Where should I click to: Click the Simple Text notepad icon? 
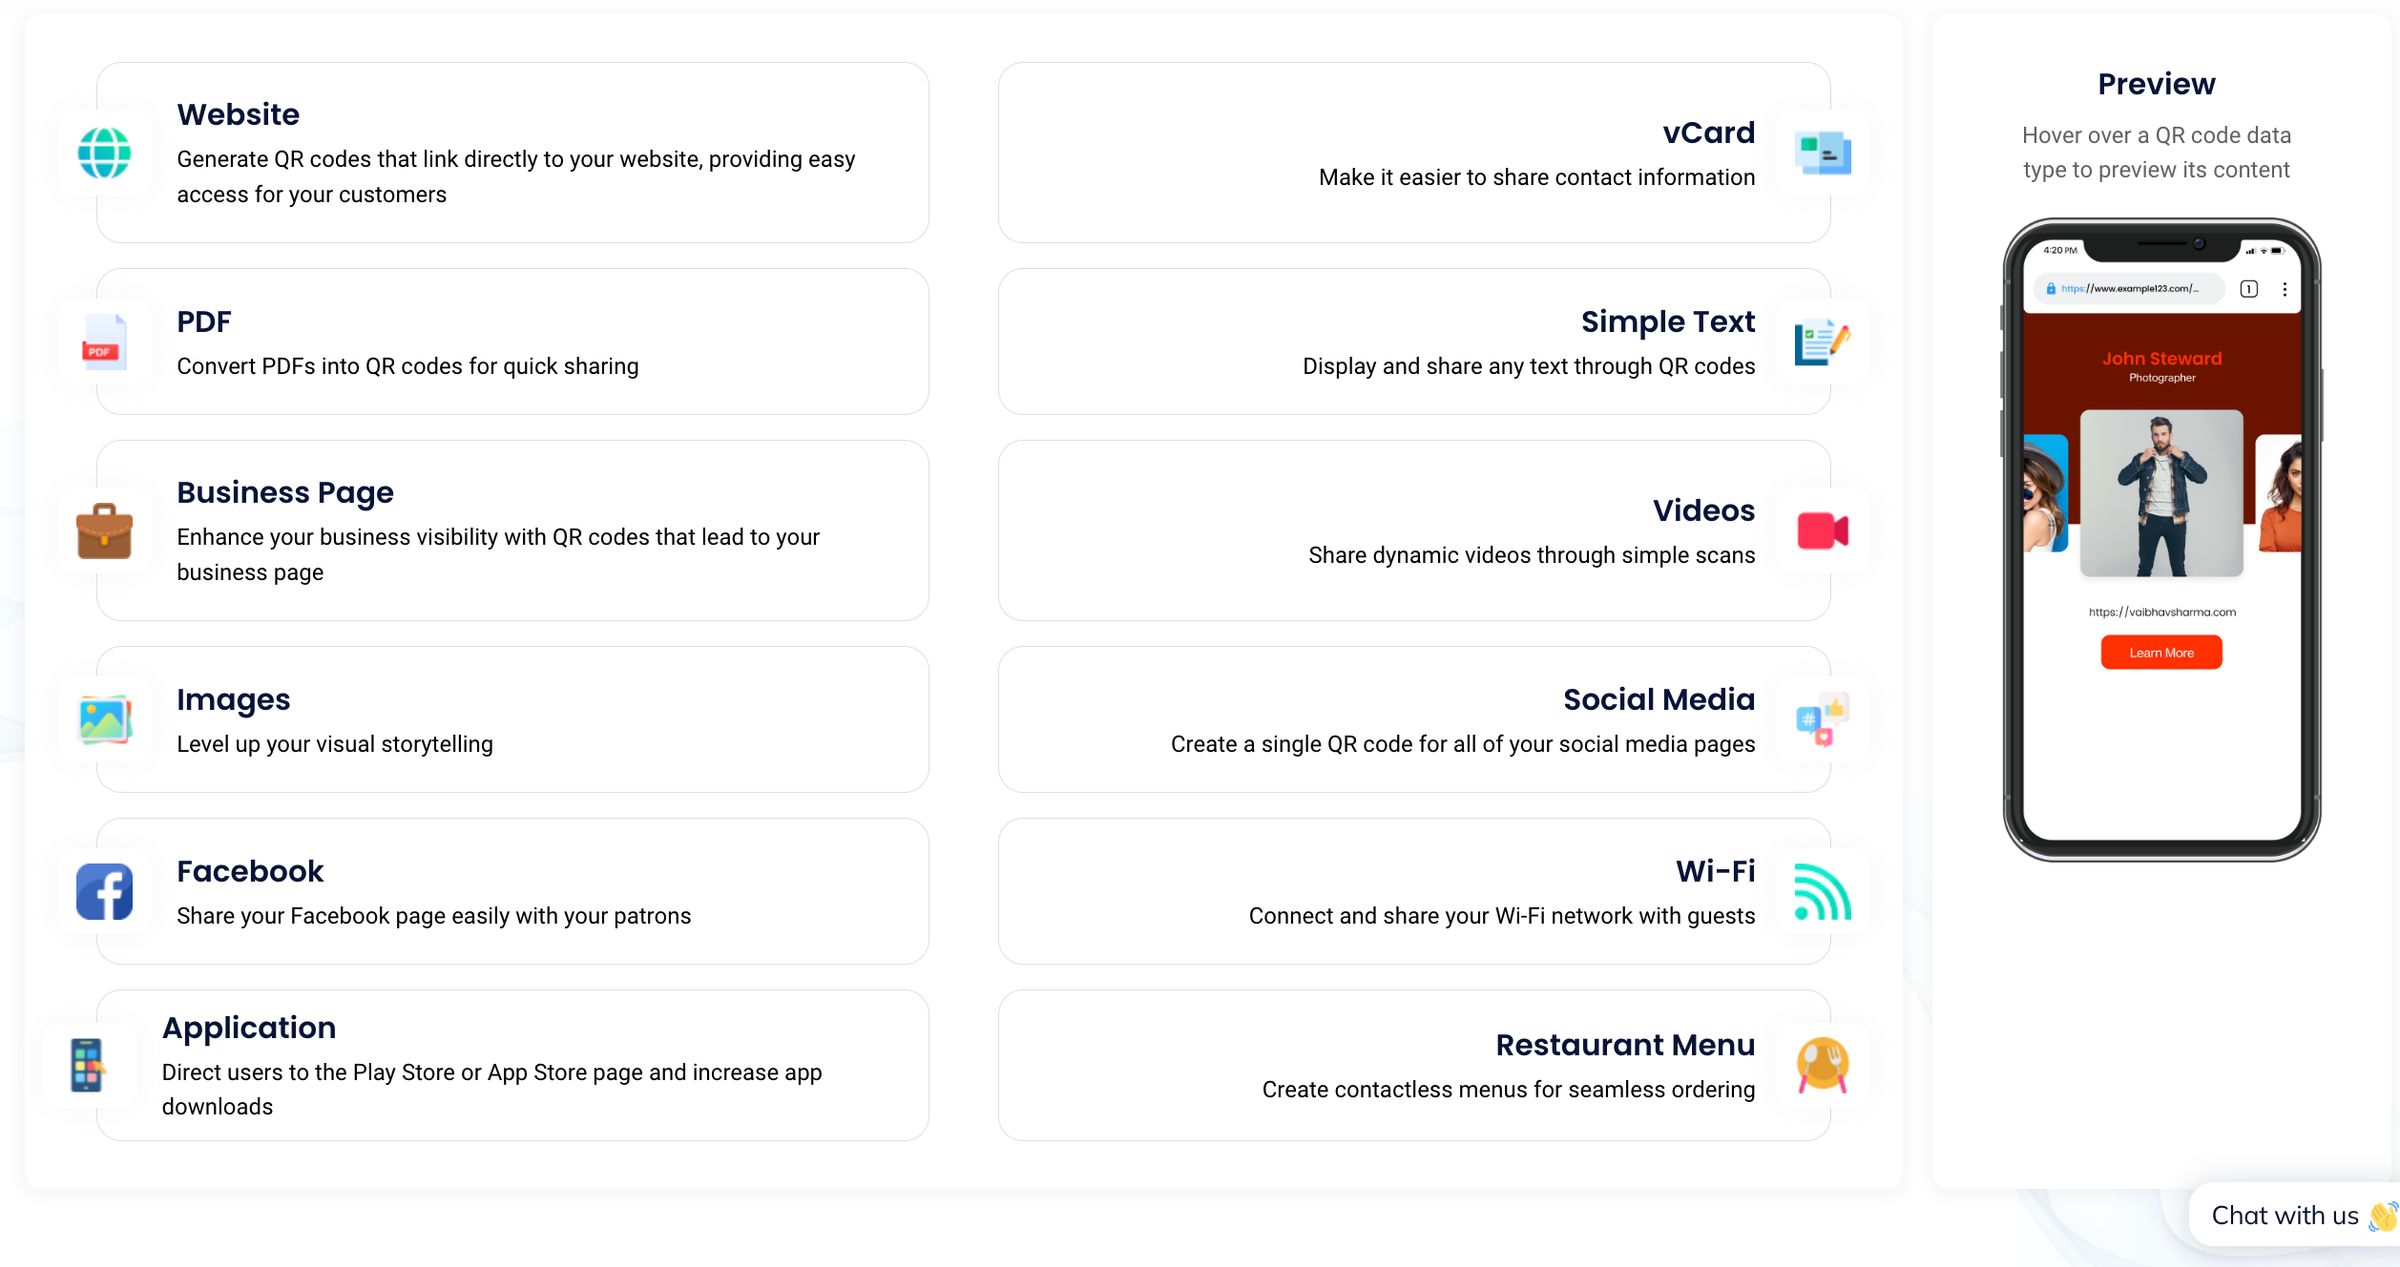point(1821,343)
